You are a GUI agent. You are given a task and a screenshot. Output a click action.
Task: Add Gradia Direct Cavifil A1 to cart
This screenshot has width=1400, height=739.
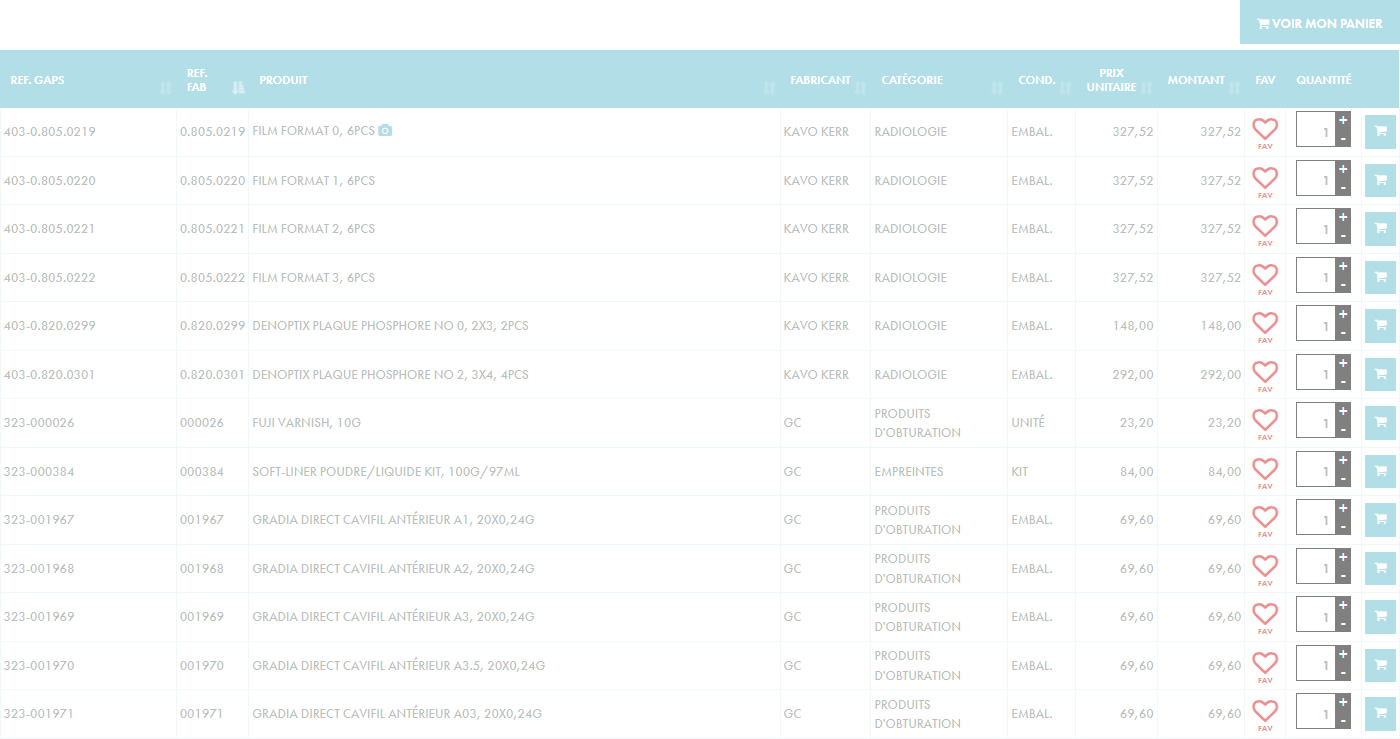coord(1380,520)
